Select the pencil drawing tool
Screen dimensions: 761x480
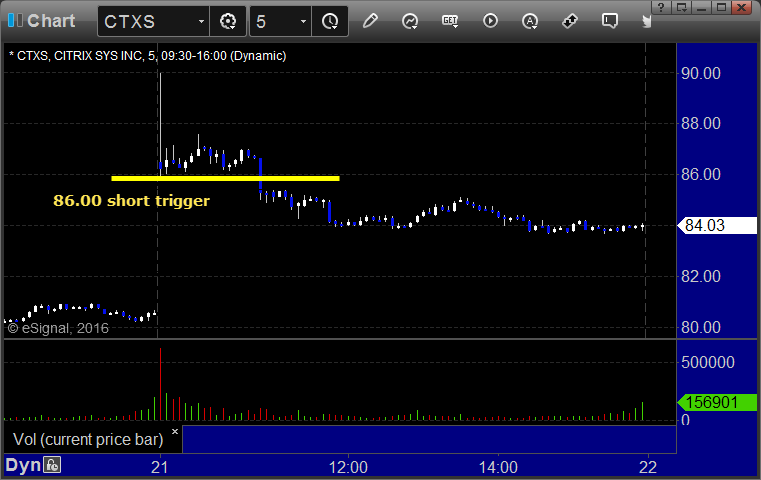(370, 21)
